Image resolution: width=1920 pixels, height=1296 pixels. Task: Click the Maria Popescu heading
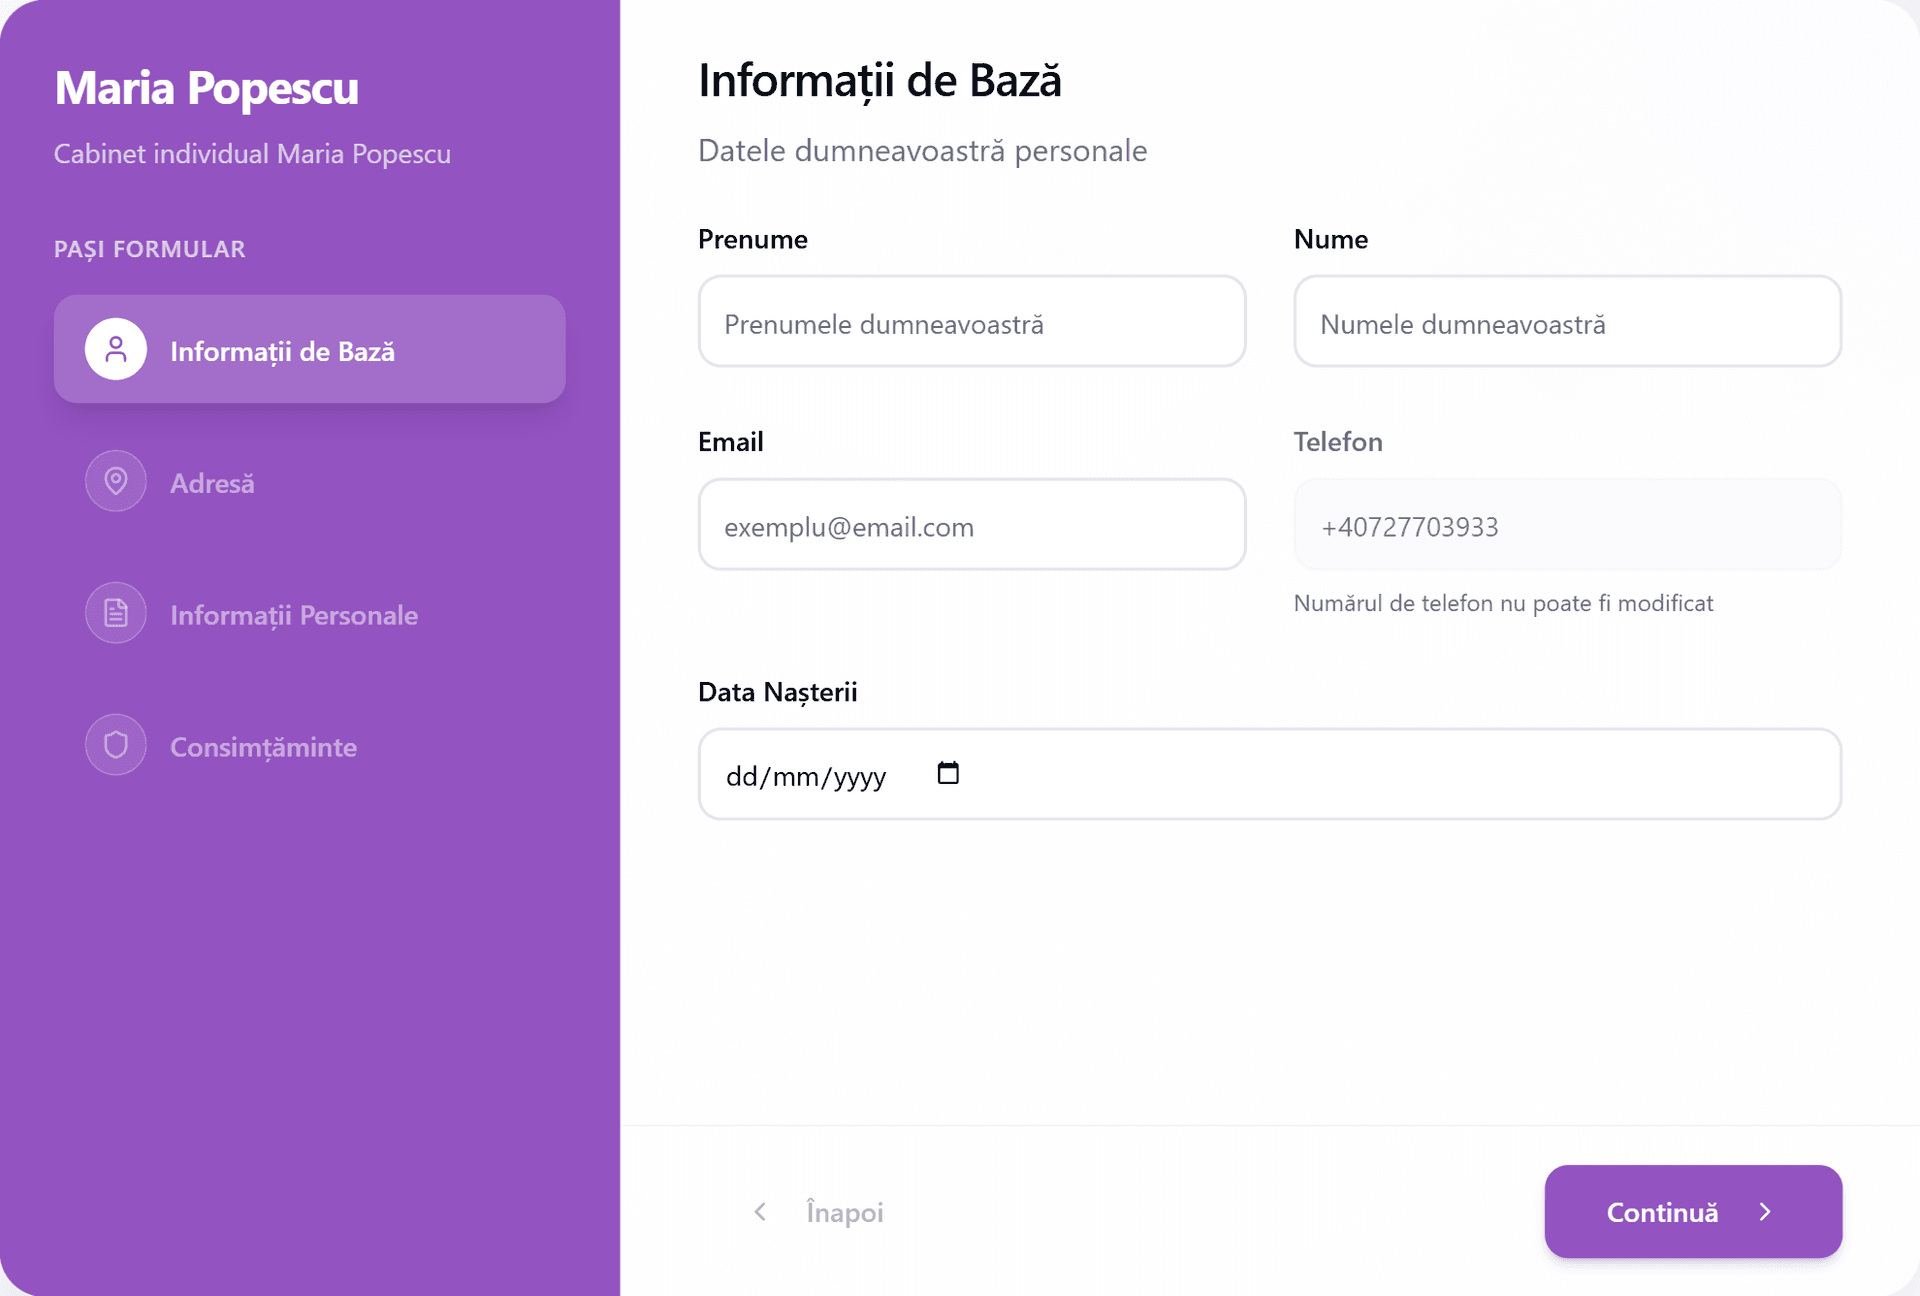(x=206, y=88)
